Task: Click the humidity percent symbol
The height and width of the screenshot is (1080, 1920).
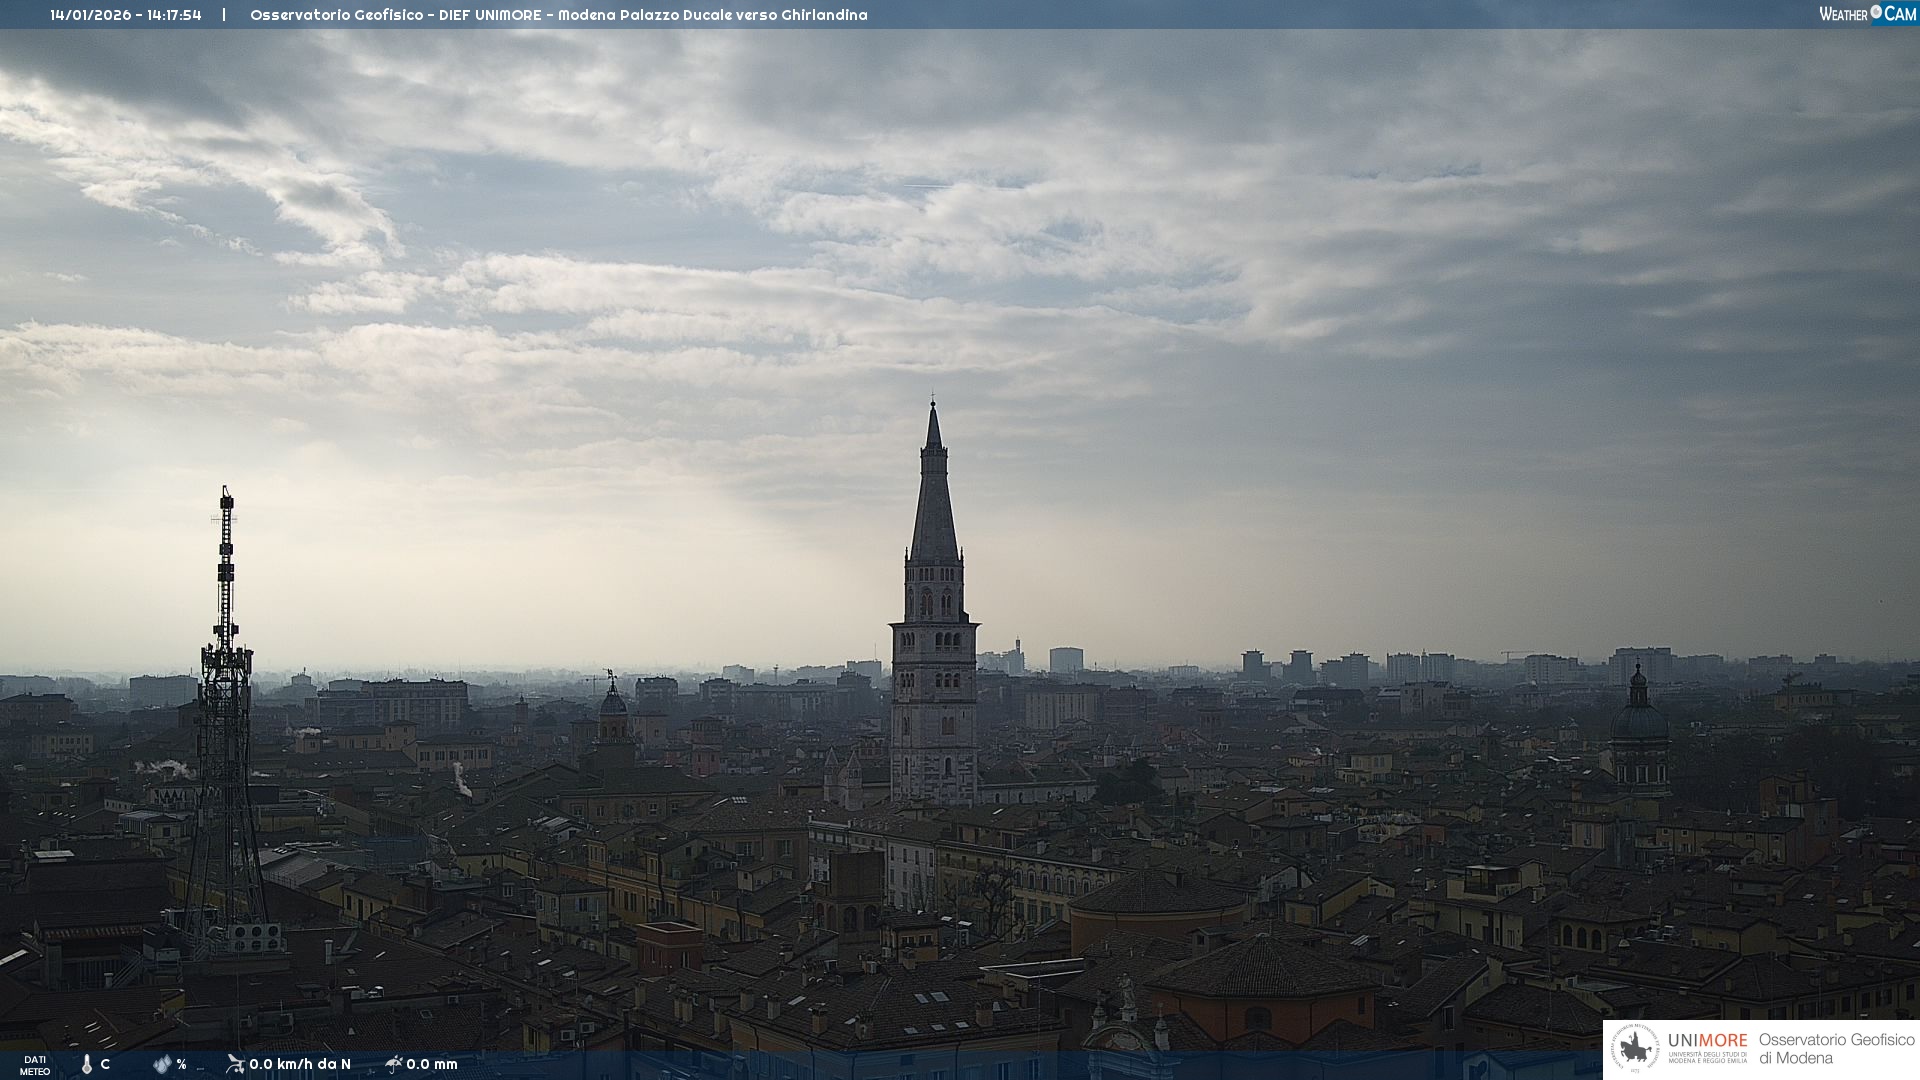Action: click(182, 1064)
